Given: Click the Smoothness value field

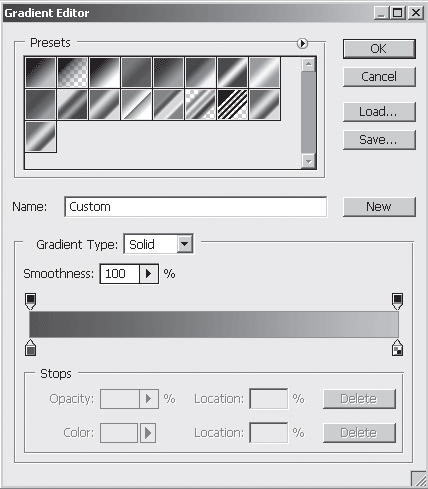Looking at the screenshot, I should (x=120, y=274).
